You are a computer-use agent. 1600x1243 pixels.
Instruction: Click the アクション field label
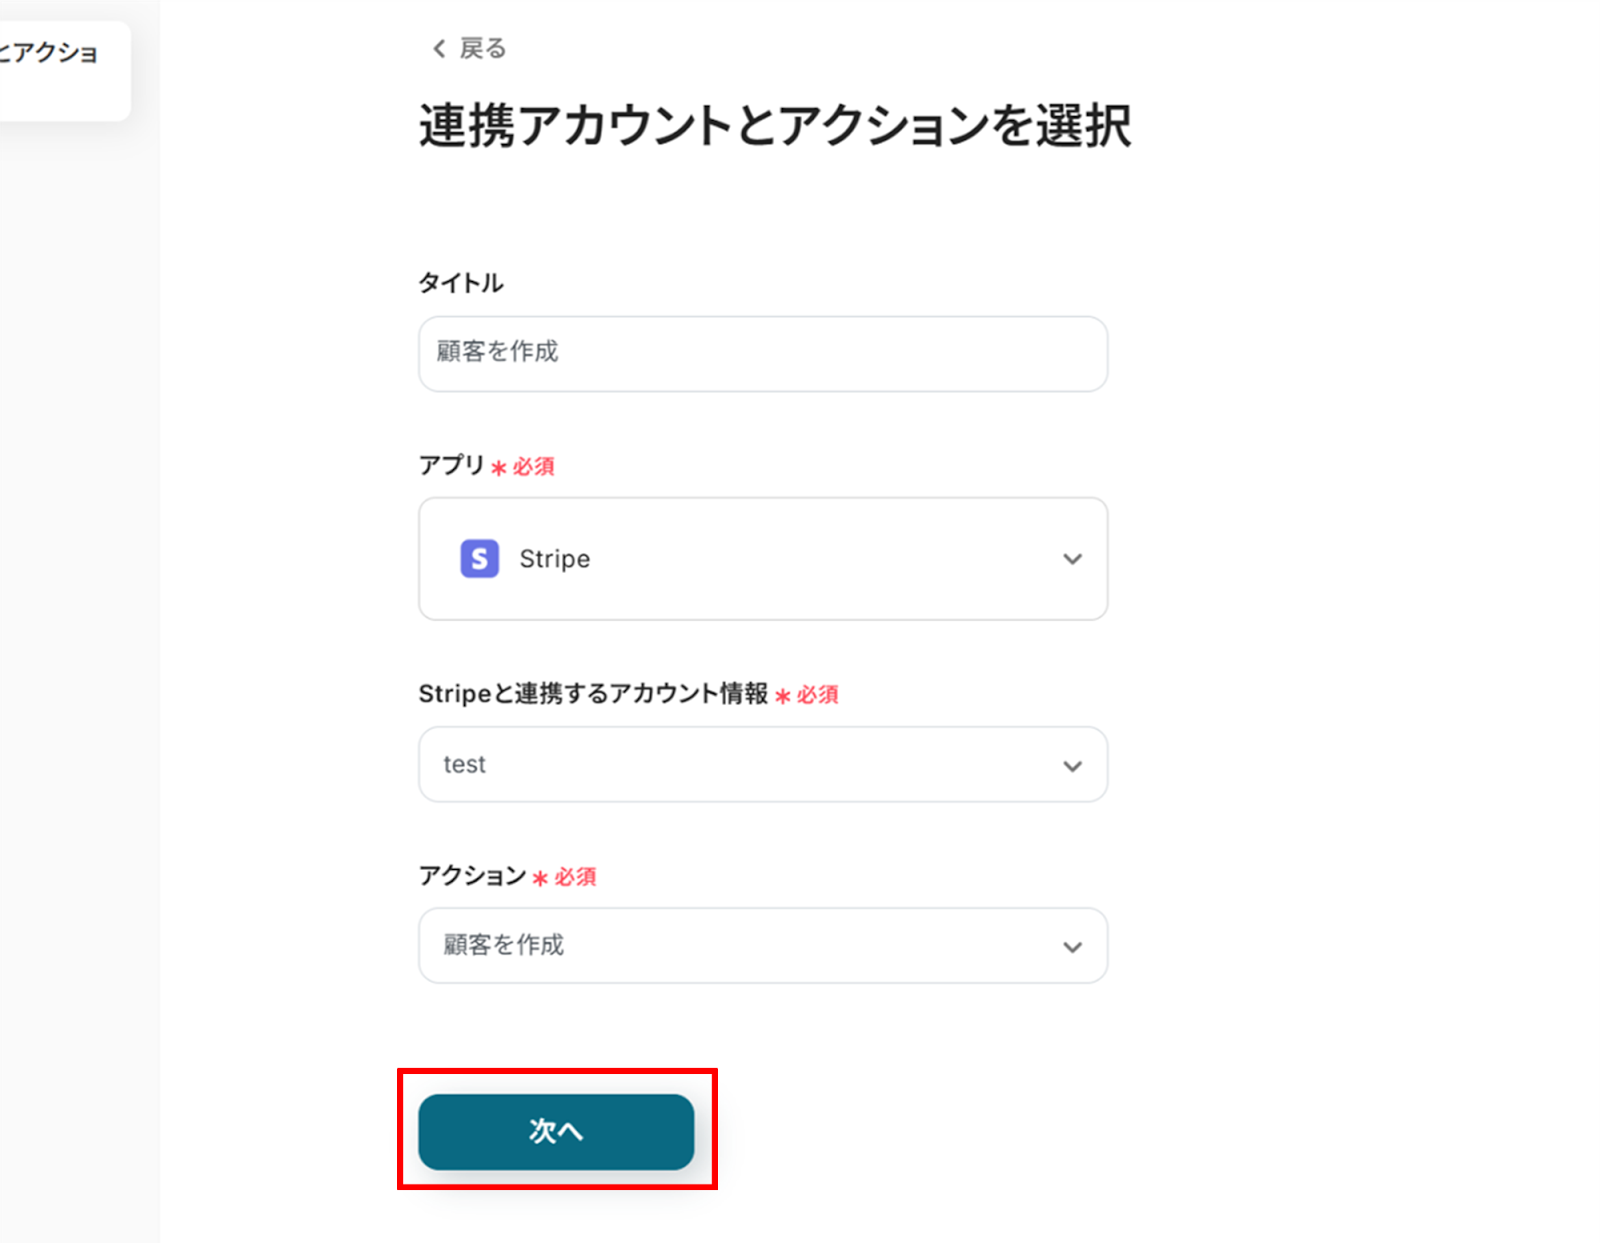(472, 876)
